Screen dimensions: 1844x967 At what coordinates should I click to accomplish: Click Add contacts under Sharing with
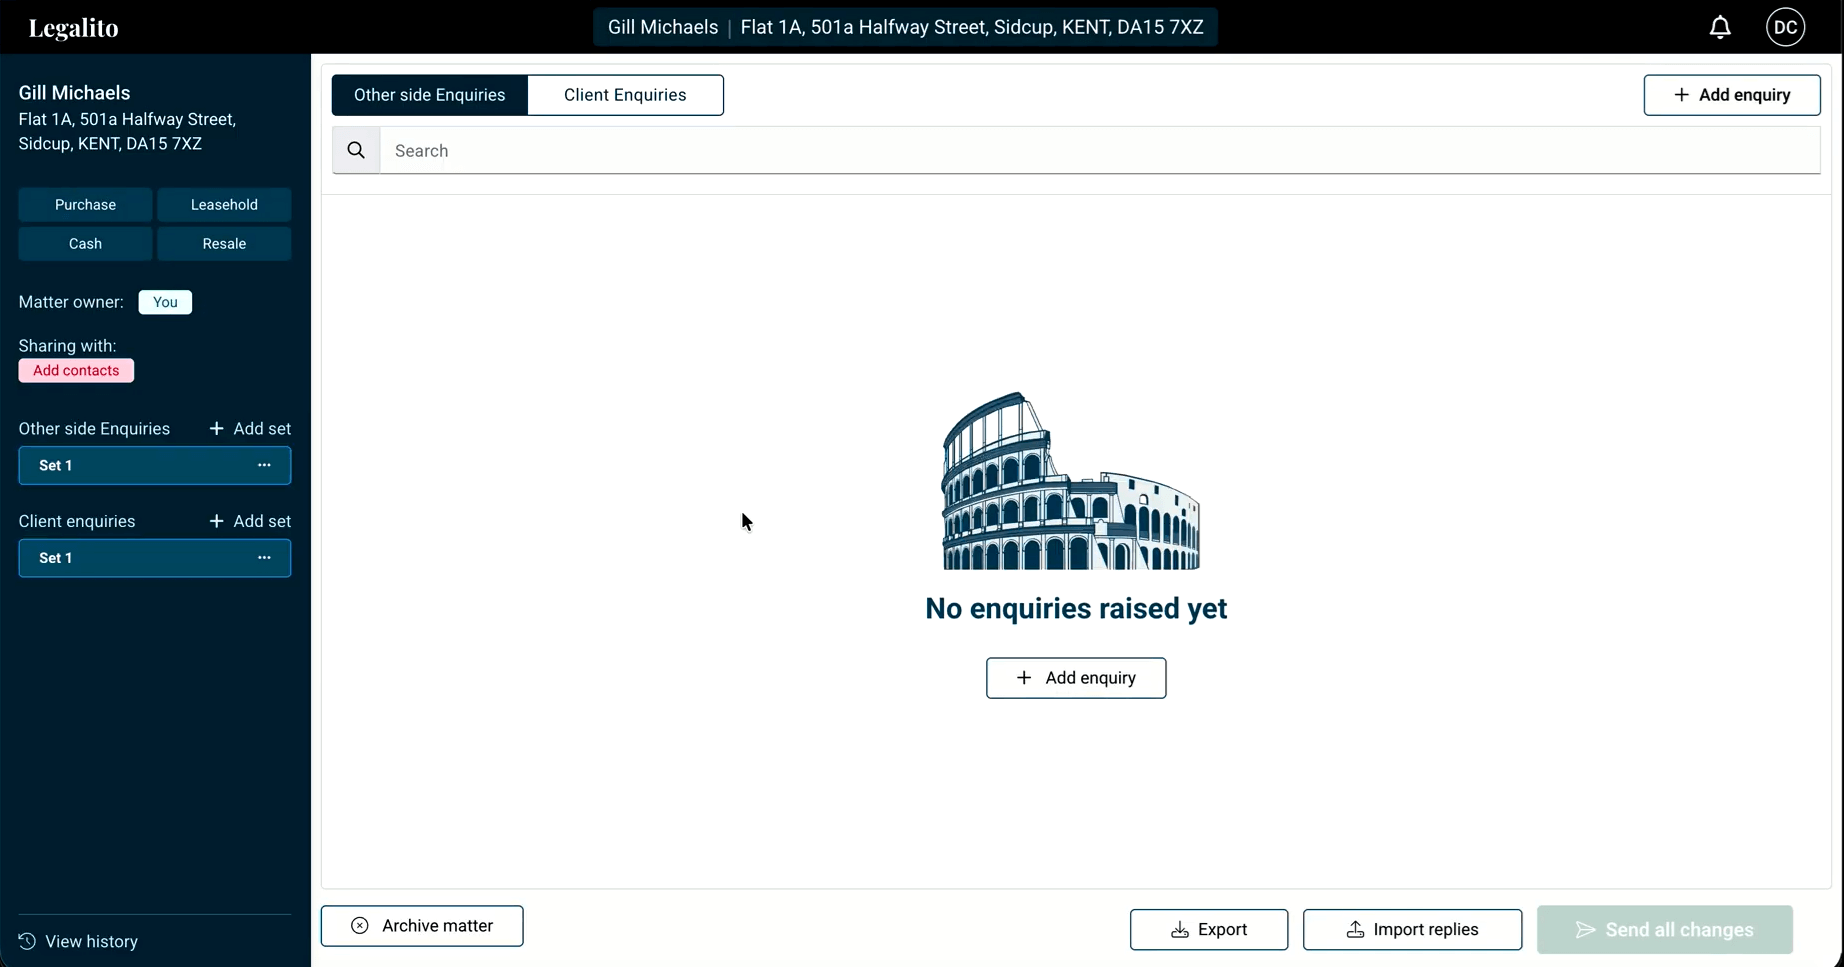(x=76, y=371)
